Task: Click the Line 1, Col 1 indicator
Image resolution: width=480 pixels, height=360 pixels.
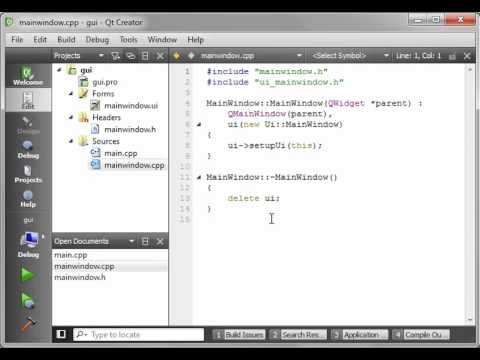Action: pos(418,56)
